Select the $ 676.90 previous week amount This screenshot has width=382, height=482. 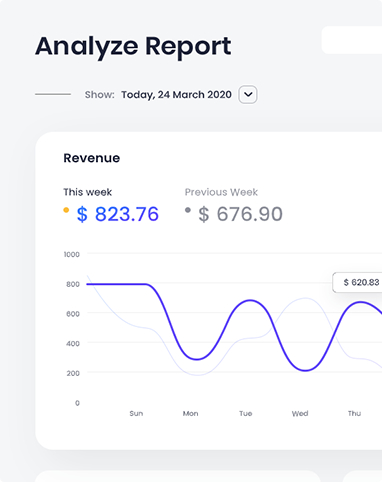(x=240, y=214)
